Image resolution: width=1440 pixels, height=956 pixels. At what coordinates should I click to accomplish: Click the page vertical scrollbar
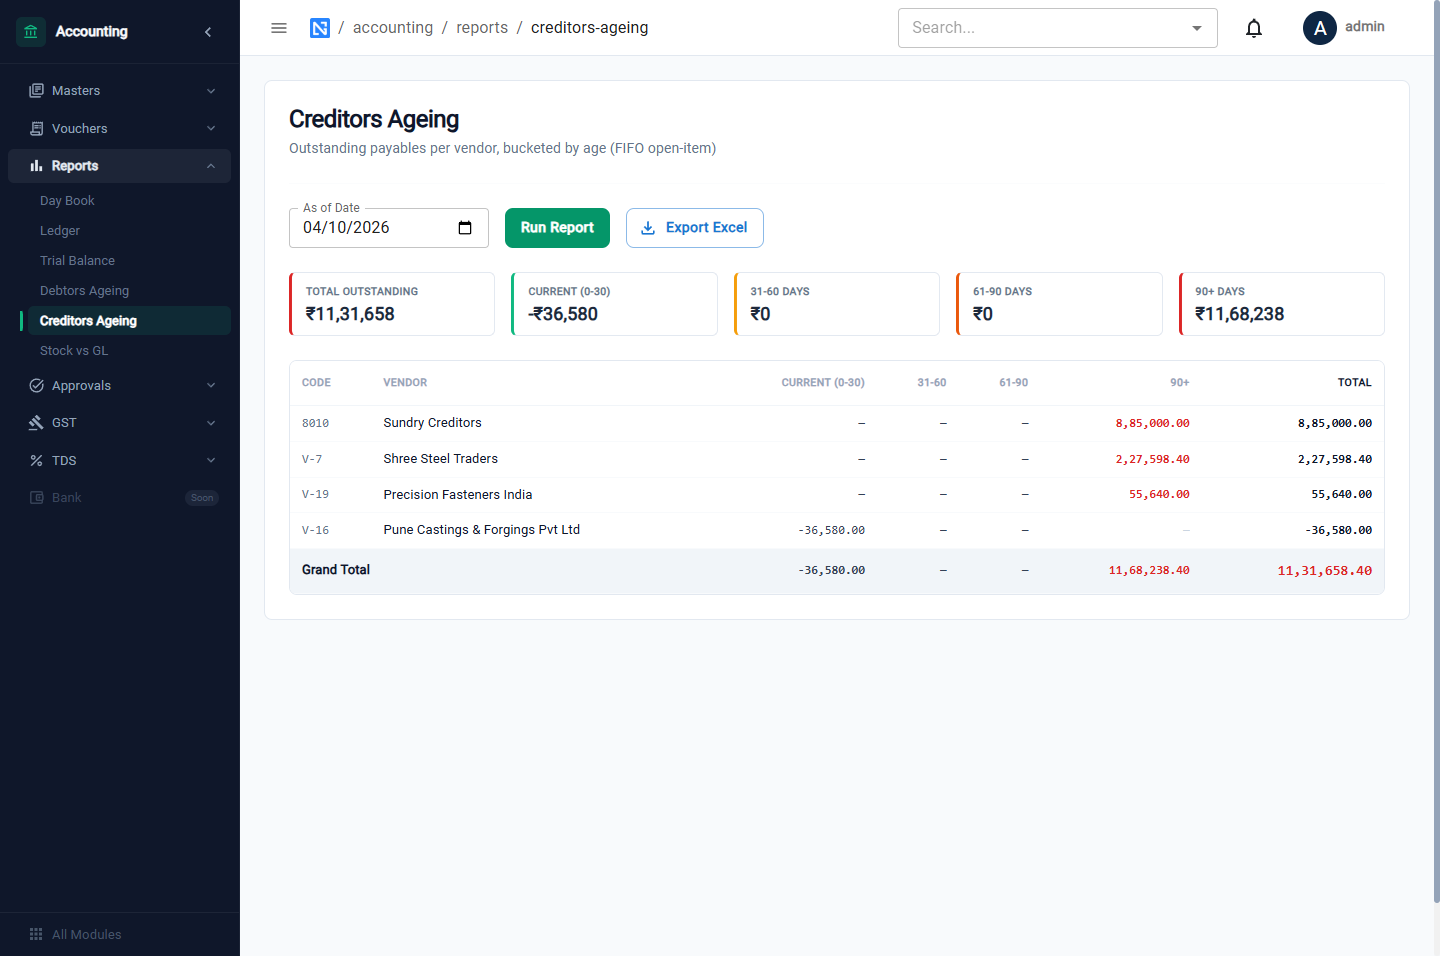[x=1436, y=450]
